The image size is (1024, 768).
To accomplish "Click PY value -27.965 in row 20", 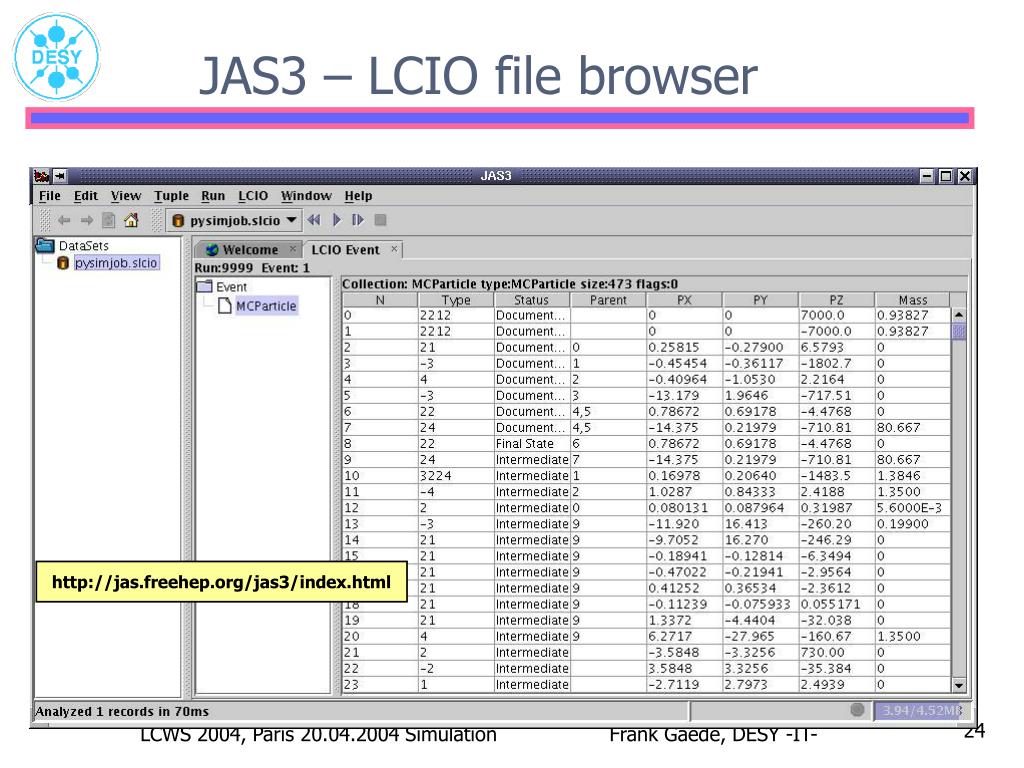I will pyautogui.click(x=760, y=636).
